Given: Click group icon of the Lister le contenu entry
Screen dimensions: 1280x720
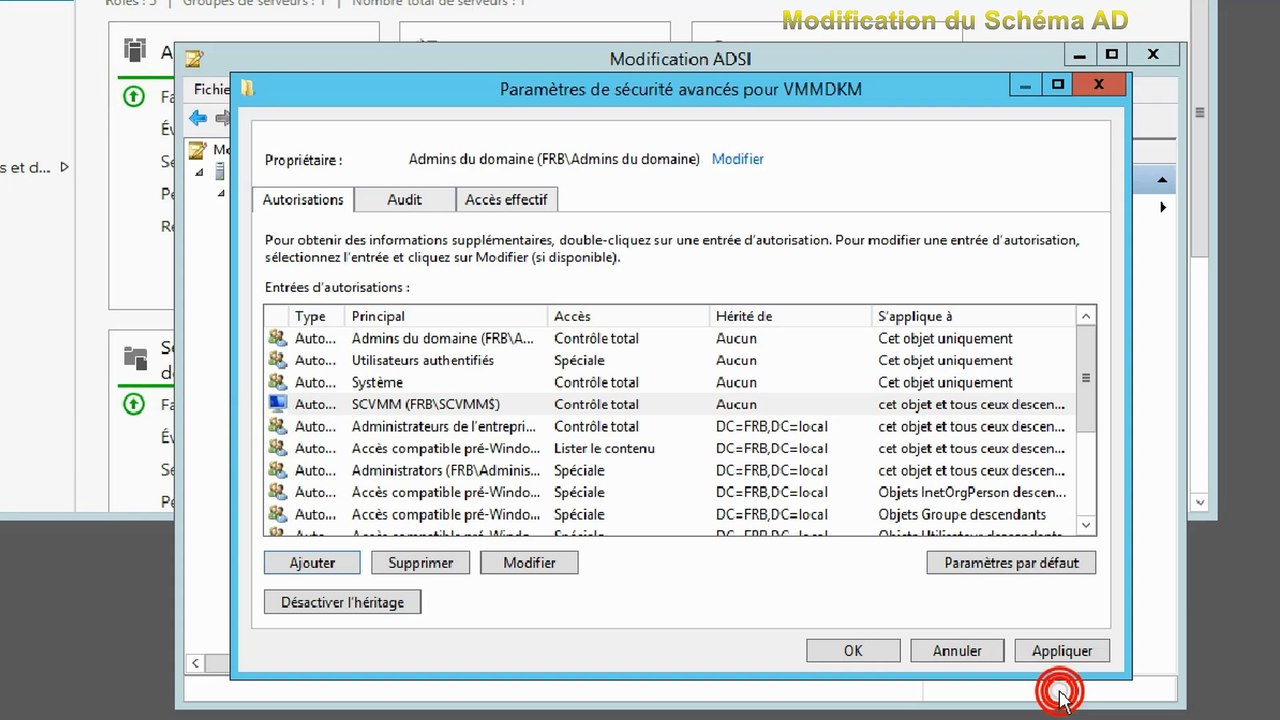Looking at the screenshot, I should (x=277, y=448).
